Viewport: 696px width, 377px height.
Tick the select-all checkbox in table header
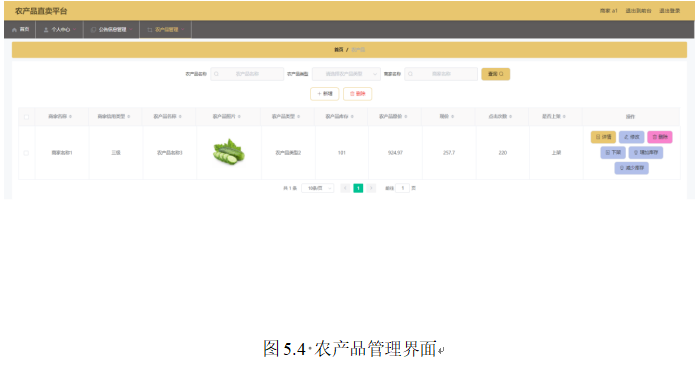tap(26, 117)
